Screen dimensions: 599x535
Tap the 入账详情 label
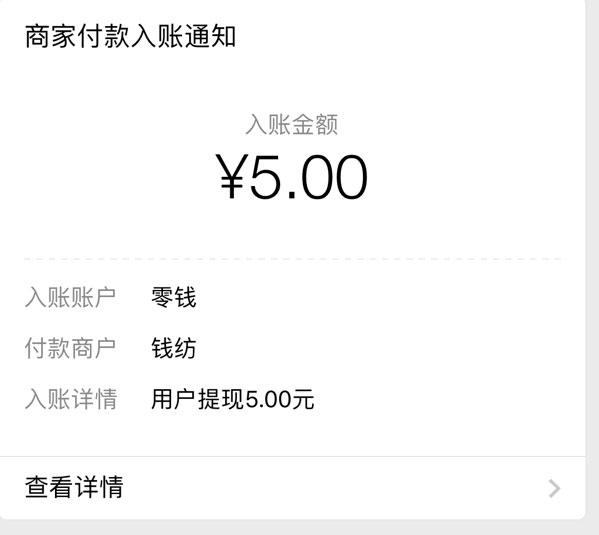(x=71, y=399)
